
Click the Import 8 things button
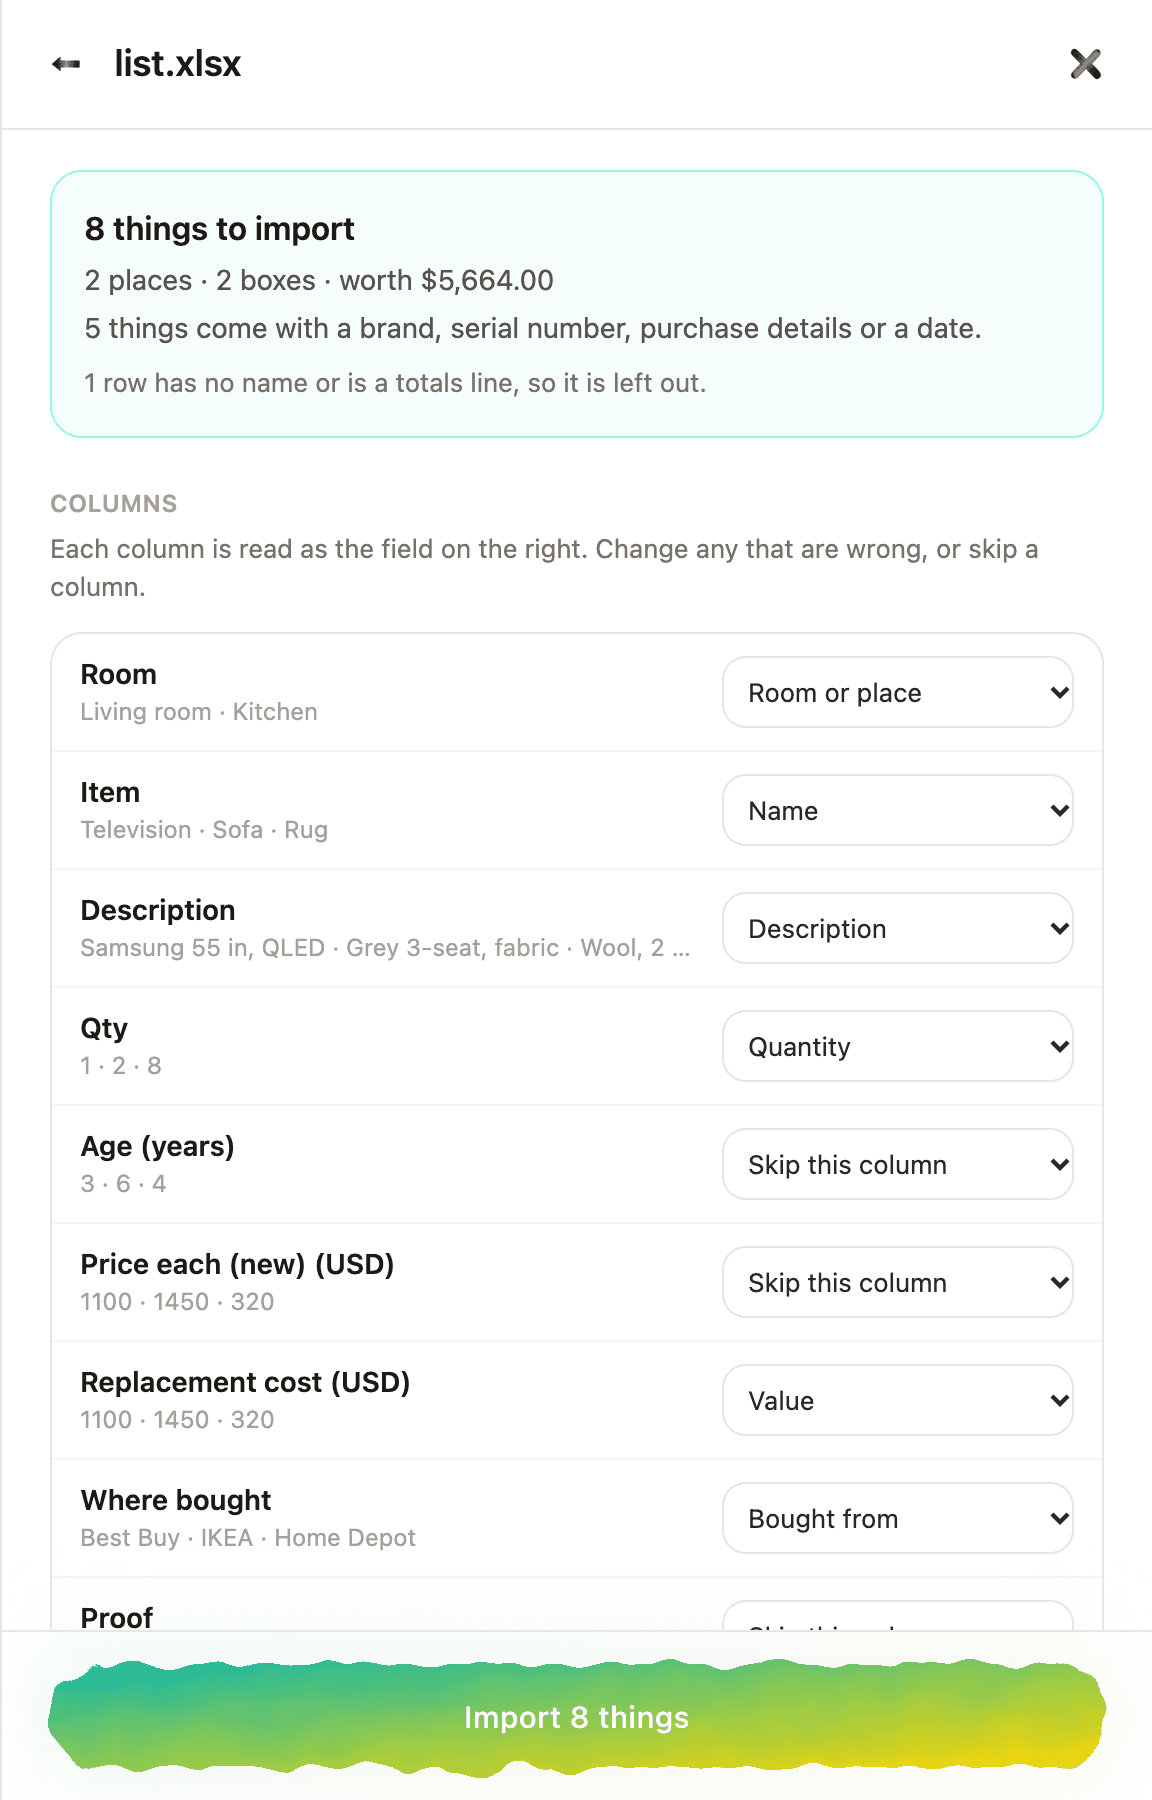tap(577, 1718)
